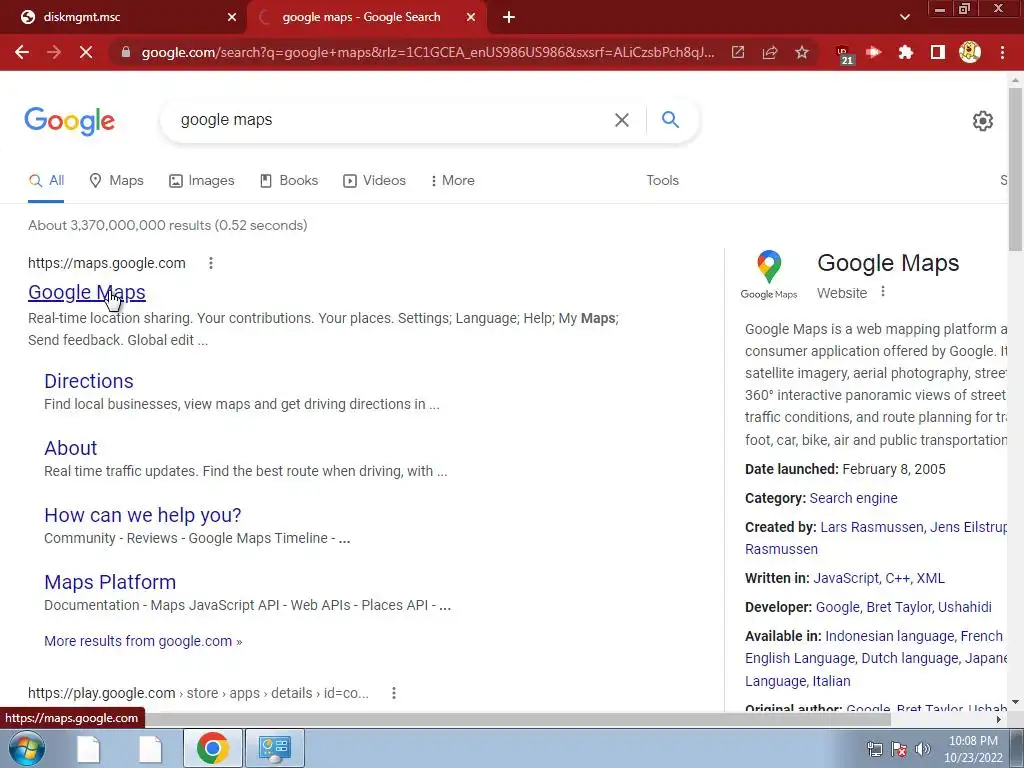Click the volume speaker tray icon
Screen dimensions: 1024x768
click(x=923, y=749)
